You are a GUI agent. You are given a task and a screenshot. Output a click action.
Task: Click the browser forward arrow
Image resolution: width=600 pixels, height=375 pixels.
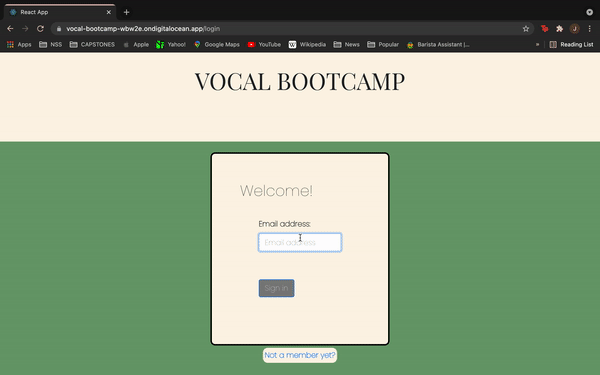[25, 29]
